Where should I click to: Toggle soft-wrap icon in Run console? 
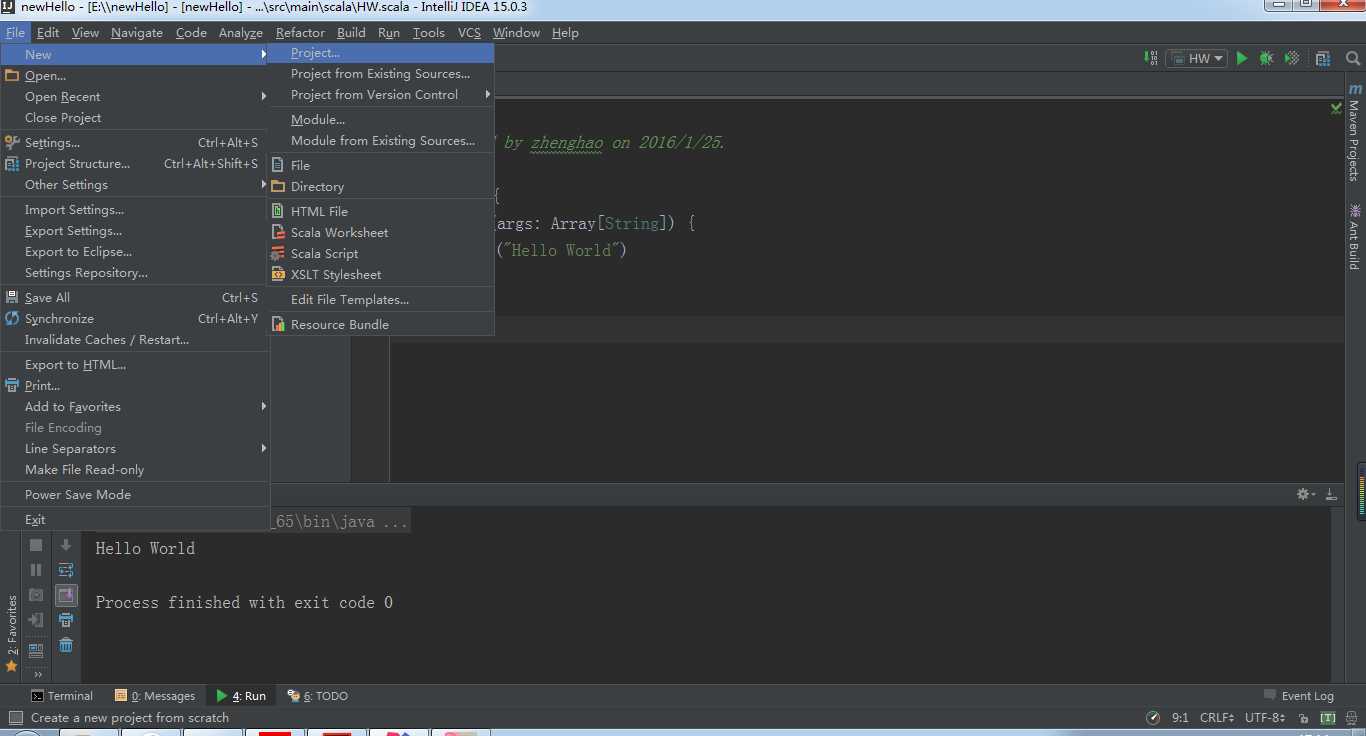click(x=66, y=570)
